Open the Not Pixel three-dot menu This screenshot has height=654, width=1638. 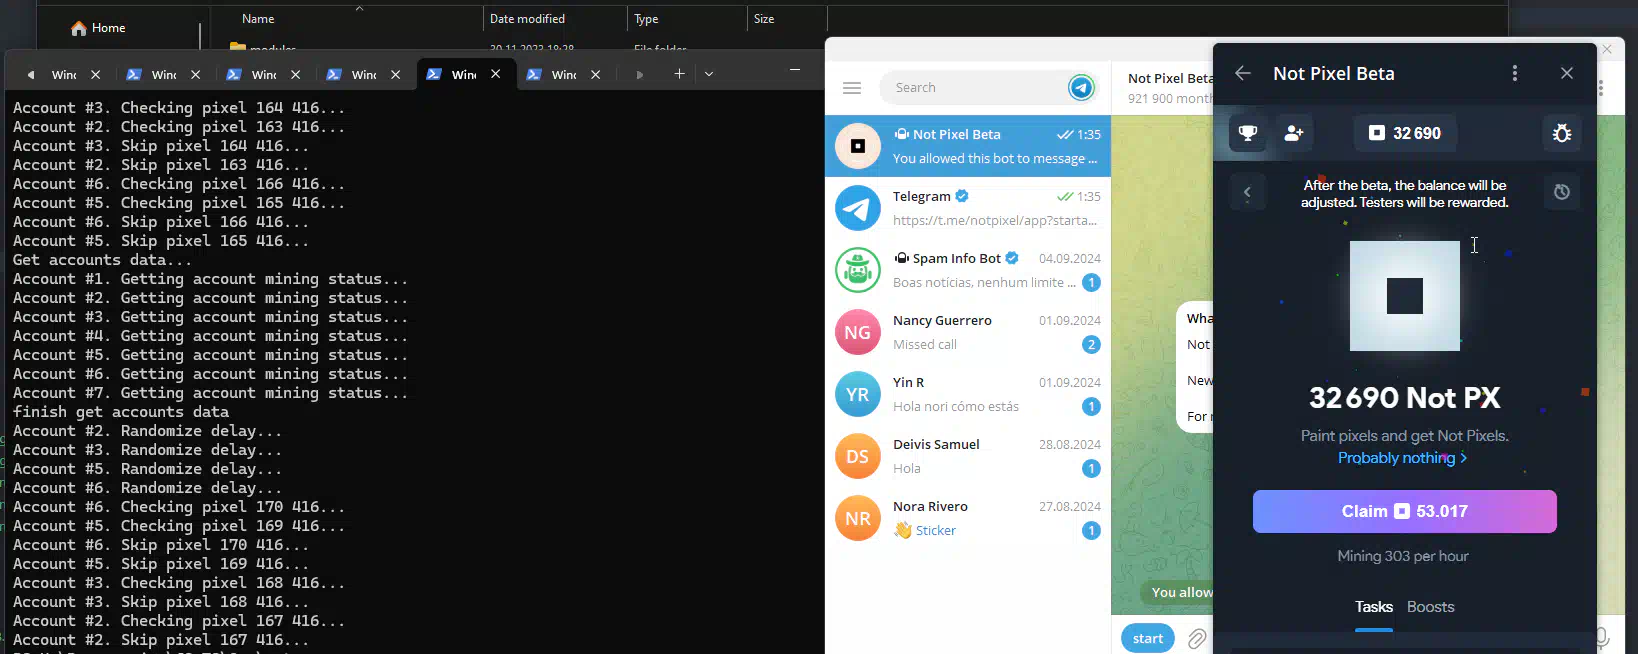1514,73
